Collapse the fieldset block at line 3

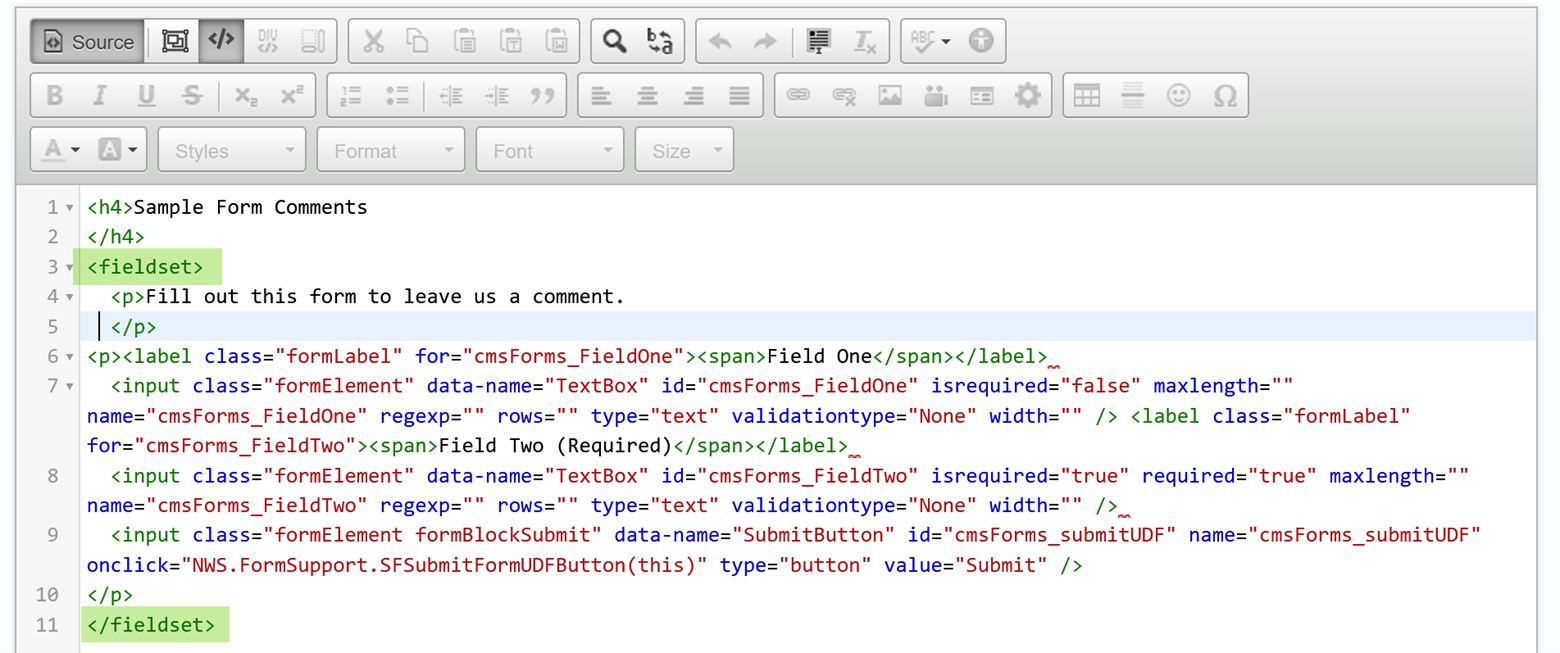pos(69,268)
